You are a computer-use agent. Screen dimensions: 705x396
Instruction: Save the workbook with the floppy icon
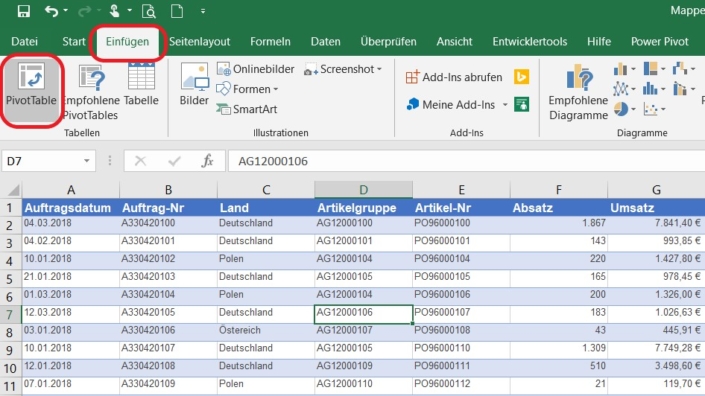pyautogui.click(x=23, y=11)
